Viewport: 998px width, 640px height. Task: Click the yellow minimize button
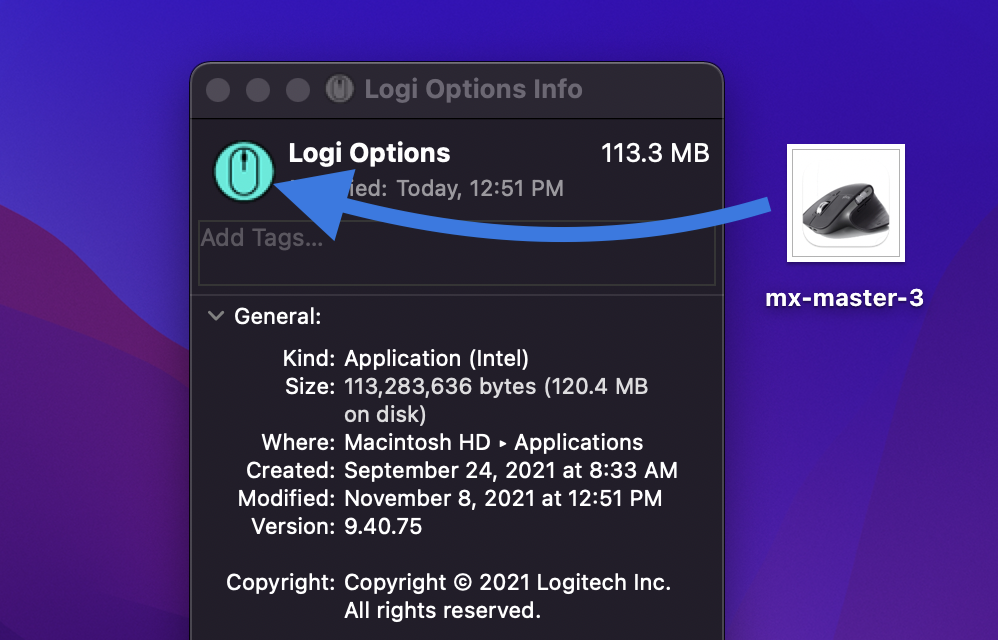point(257,89)
